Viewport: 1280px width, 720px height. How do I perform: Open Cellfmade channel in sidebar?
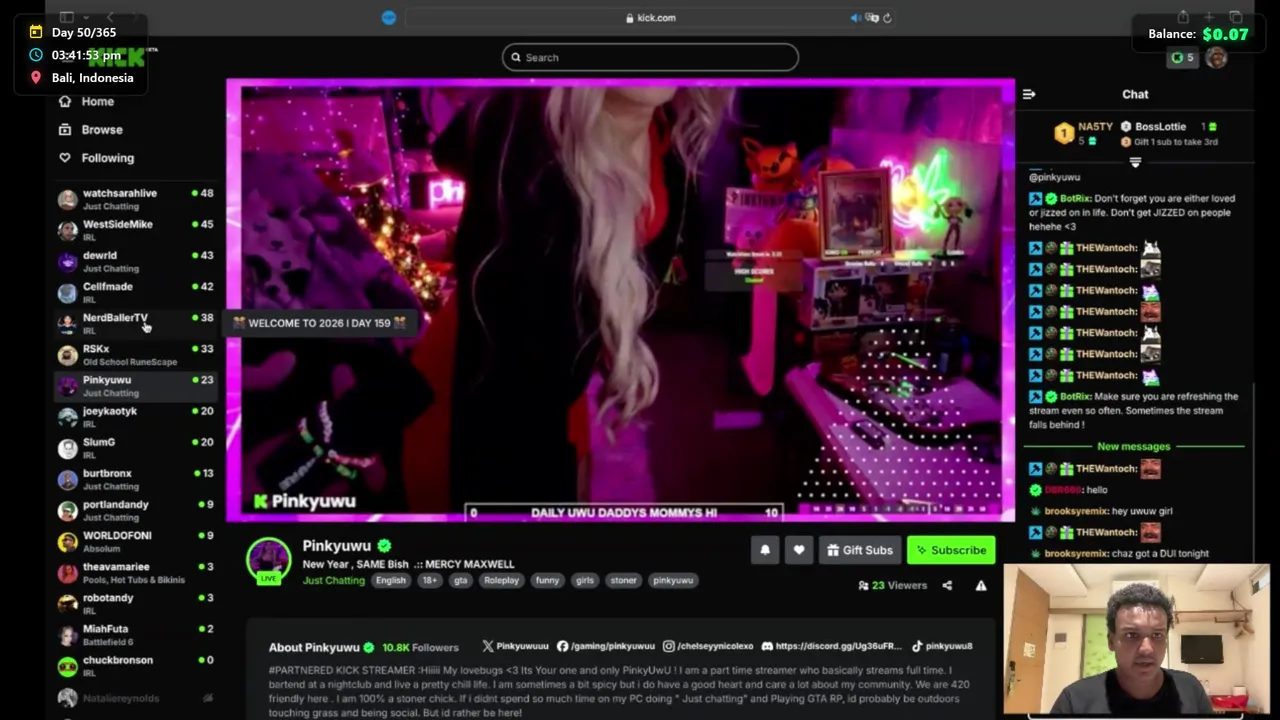(x=135, y=292)
